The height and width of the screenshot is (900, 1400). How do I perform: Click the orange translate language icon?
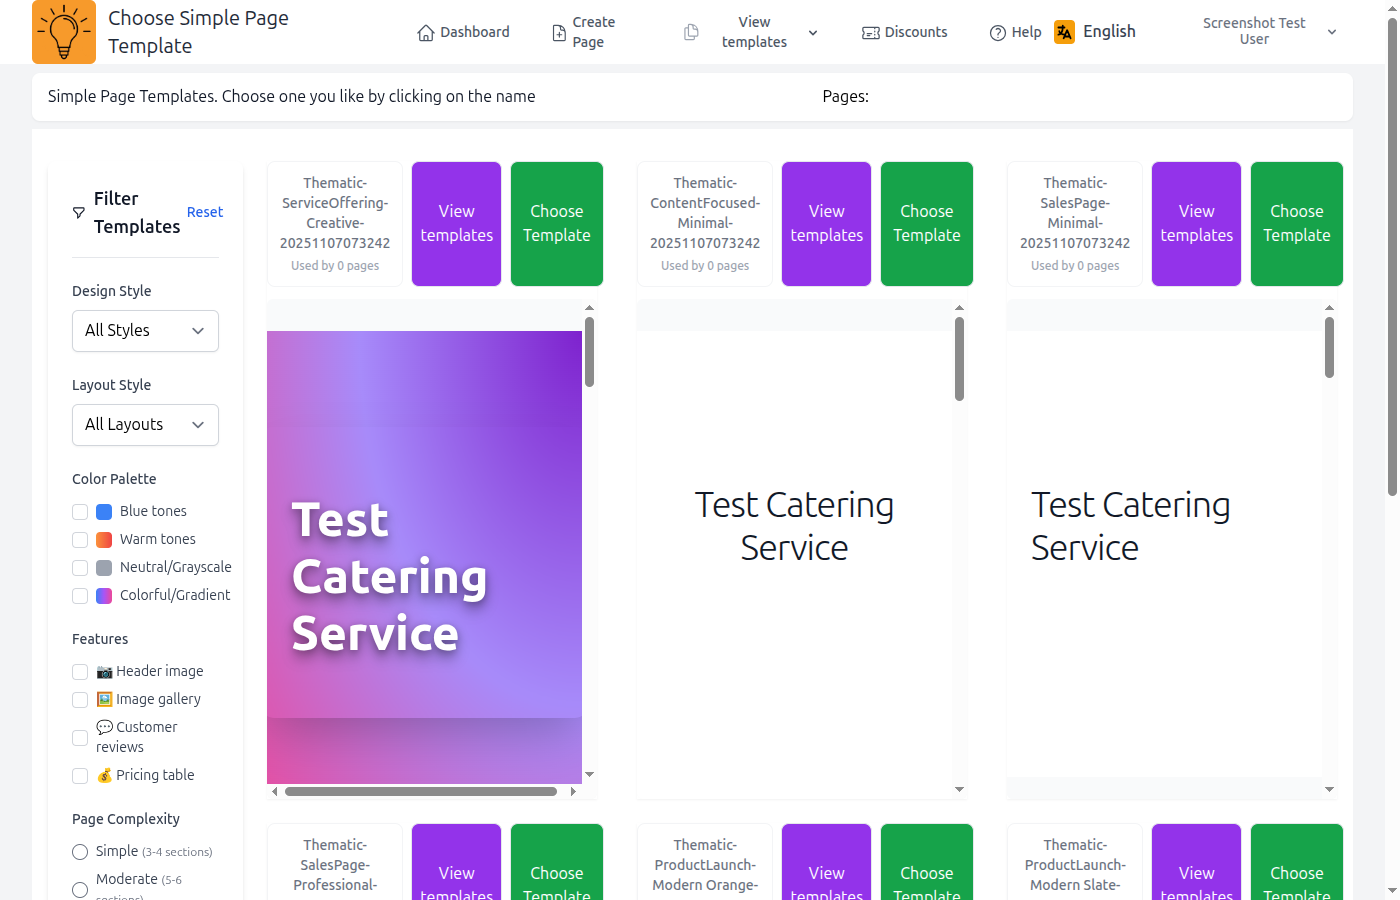click(x=1065, y=32)
